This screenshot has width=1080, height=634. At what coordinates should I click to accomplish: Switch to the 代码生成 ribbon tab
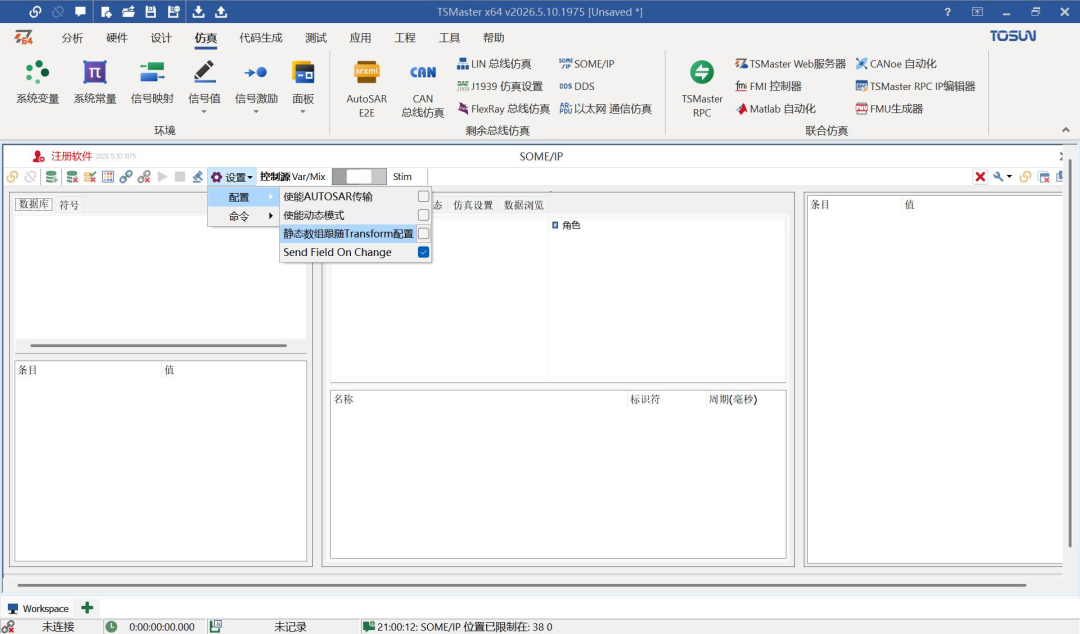tap(261, 38)
